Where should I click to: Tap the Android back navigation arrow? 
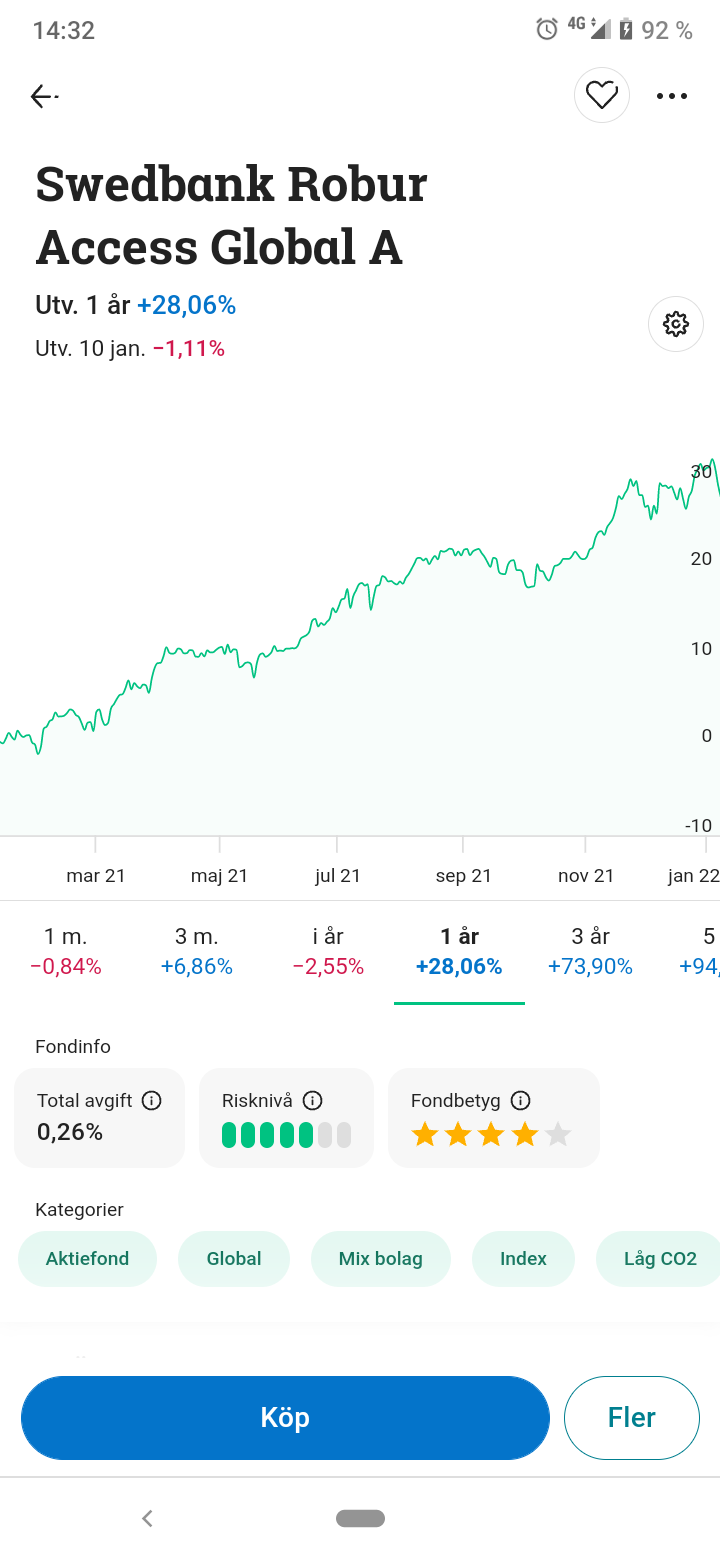[147, 1518]
